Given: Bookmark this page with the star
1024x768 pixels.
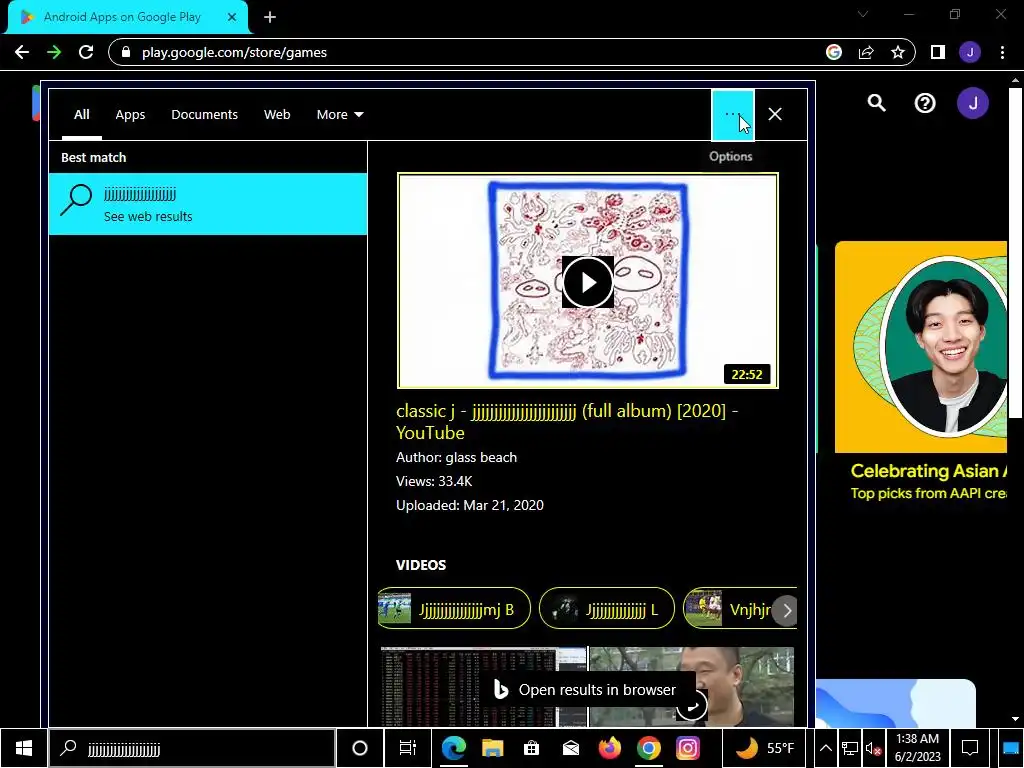Looking at the screenshot, I should point(898,52).
